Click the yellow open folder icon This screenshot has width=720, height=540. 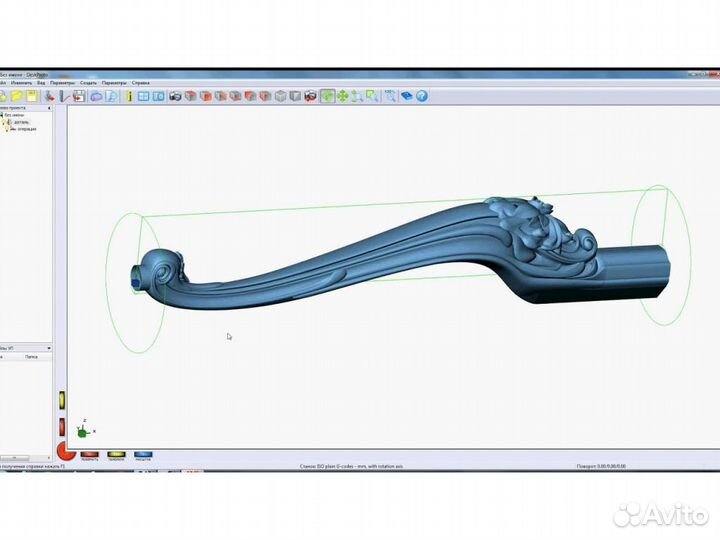[x=17, y=96]
